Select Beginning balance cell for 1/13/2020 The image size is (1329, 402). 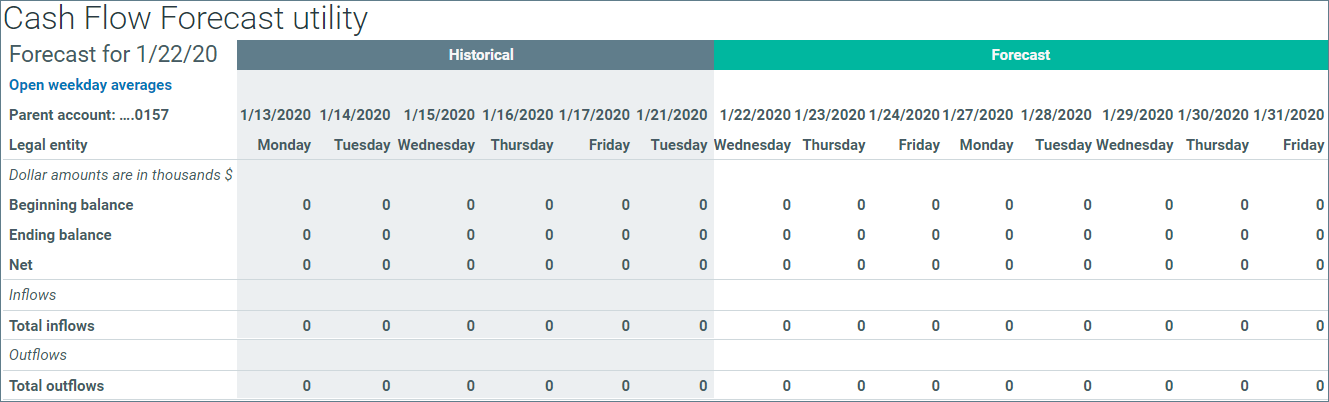coord(306,205)
